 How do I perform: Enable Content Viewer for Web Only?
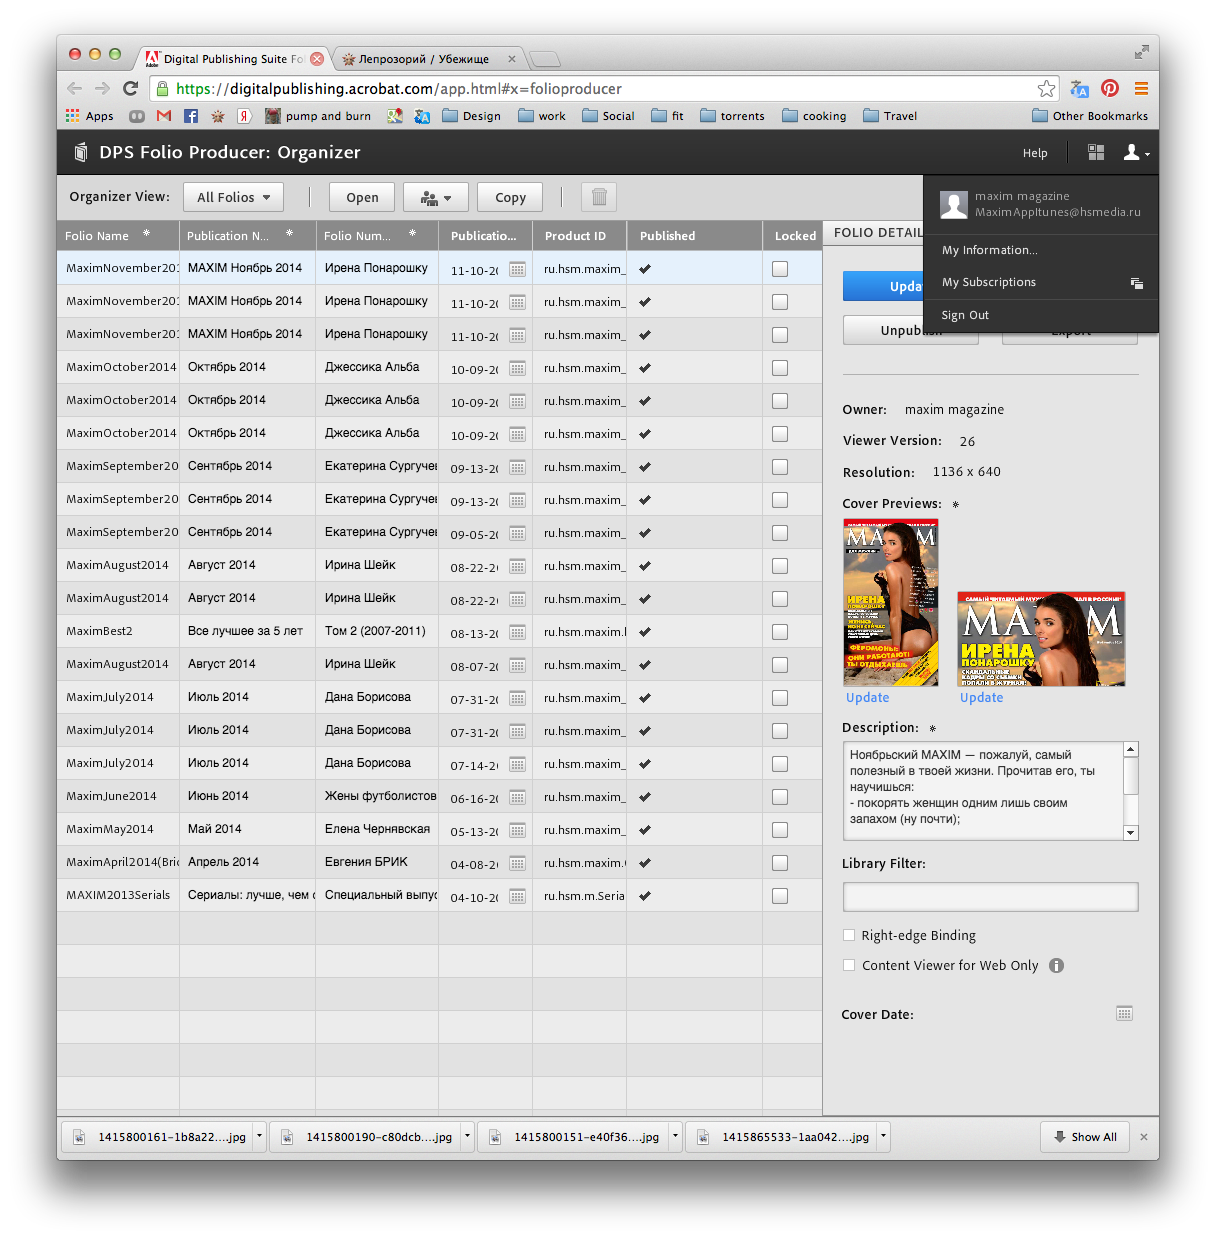[849, 965]
